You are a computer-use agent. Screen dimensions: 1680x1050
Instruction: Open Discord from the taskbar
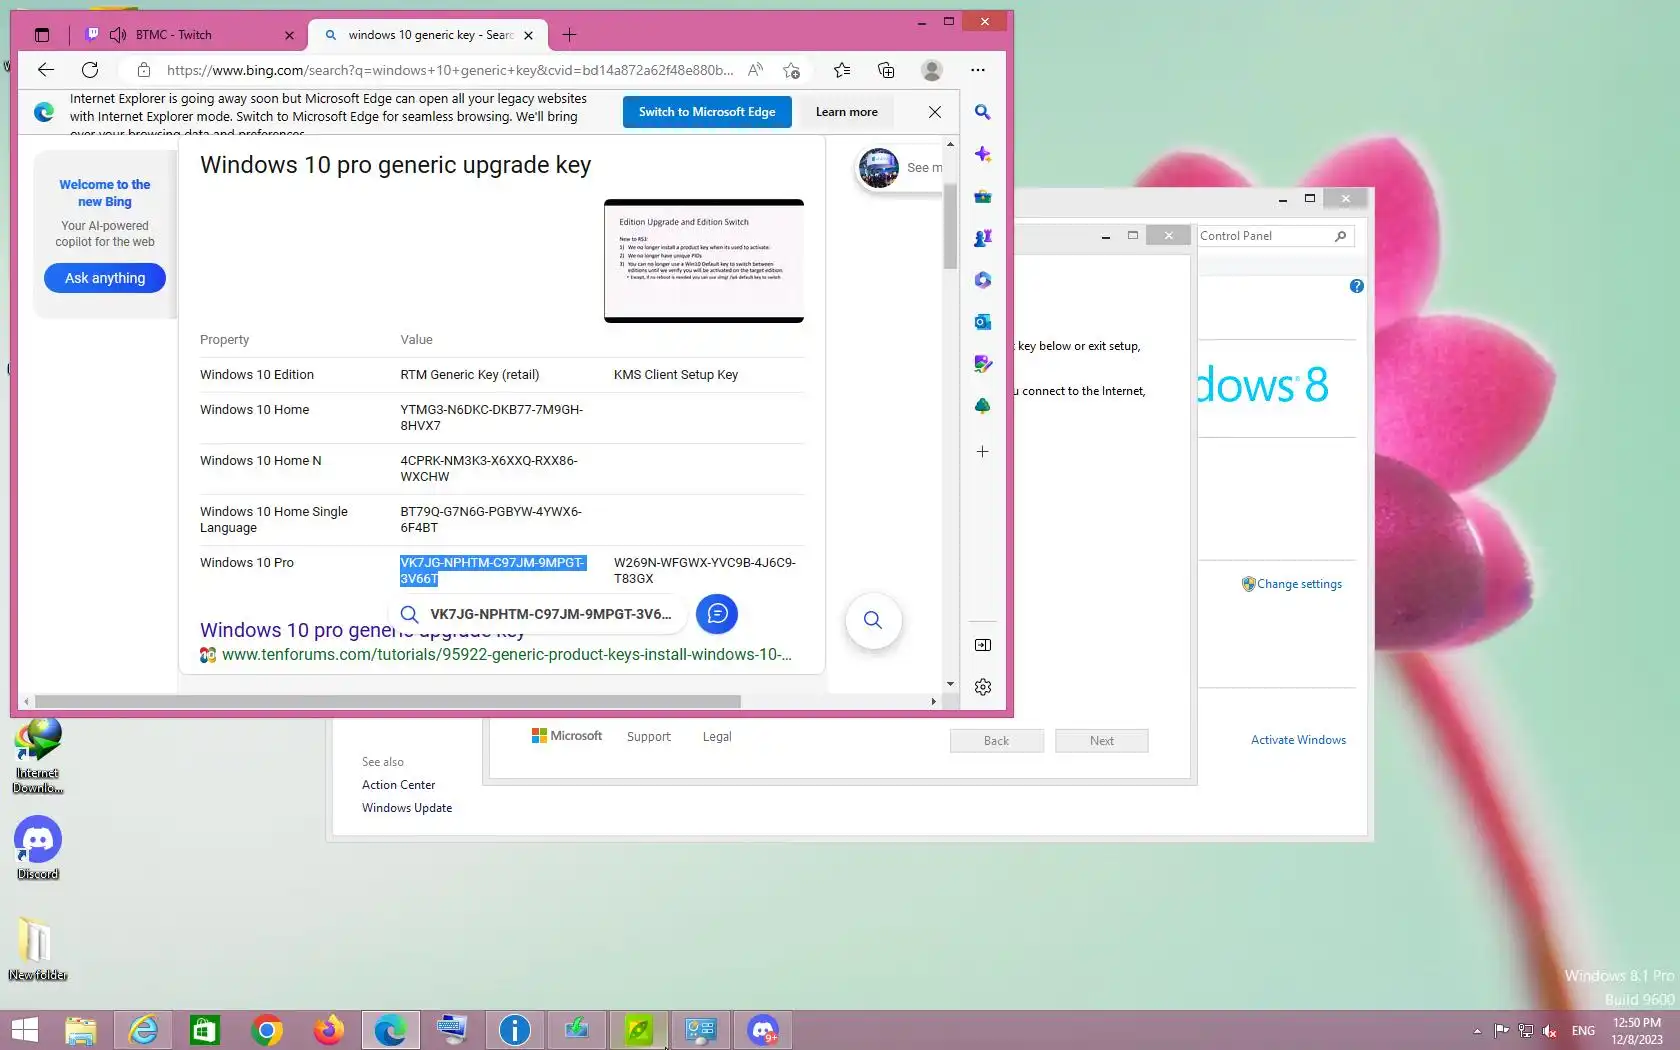[x=763, y=1030]
